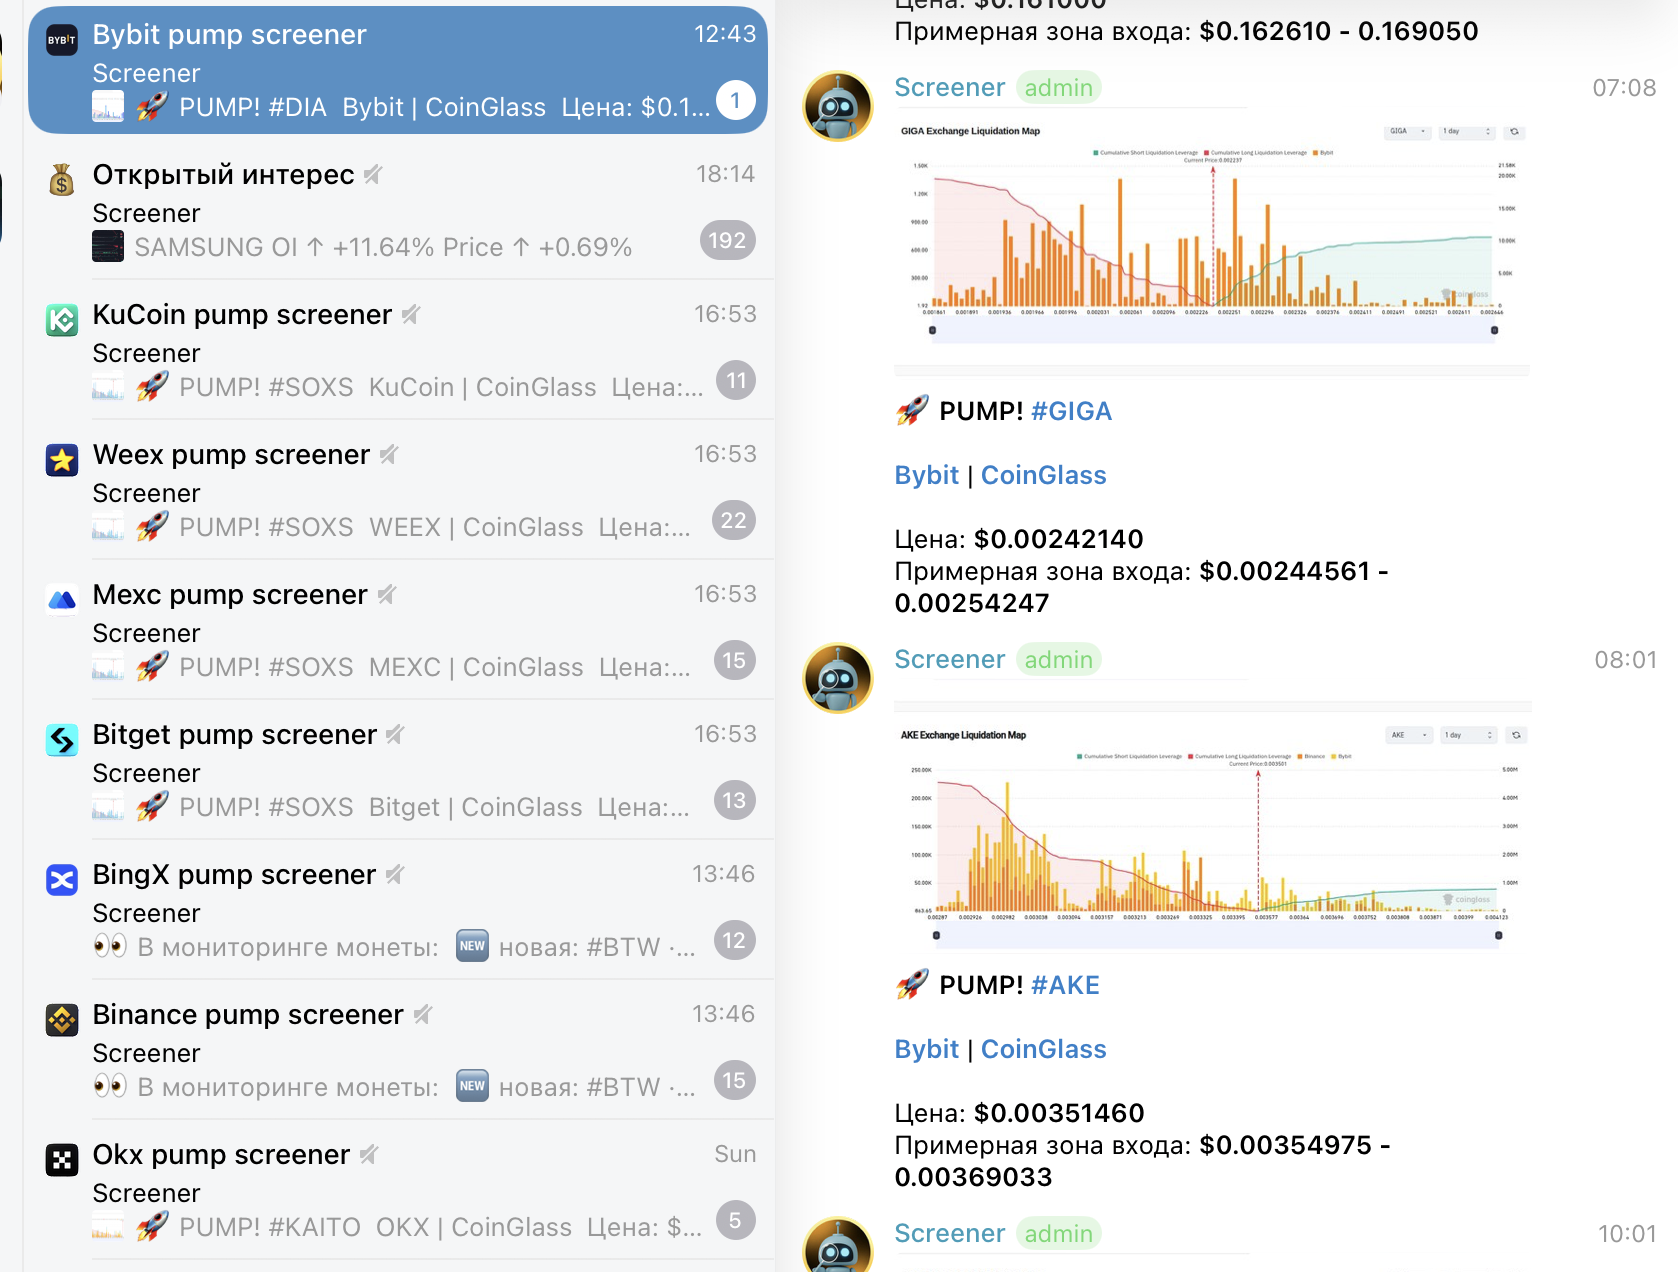The image size is (1678, 1272).
Task: Click the Screener sender name at 07:08
Action: point(949,88)
